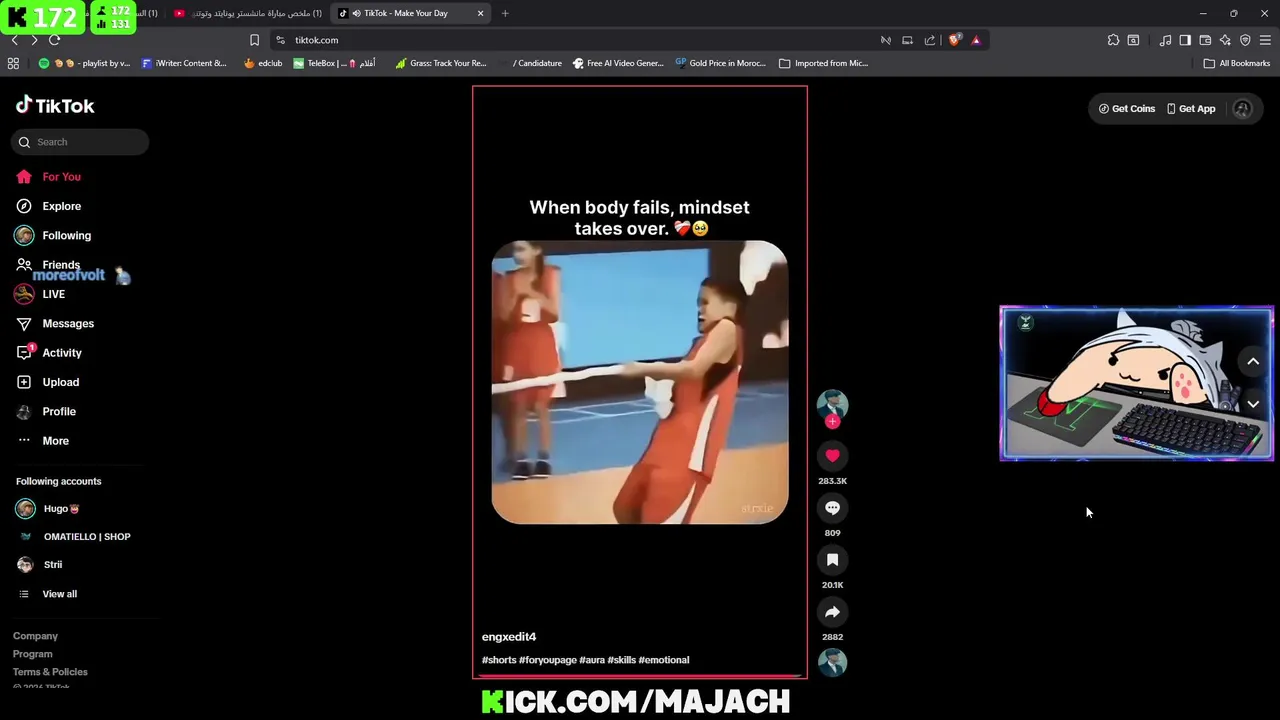The image size is (1280, 720).
Task: Expand View all following accounts
Action: click(x=47, y=594)
